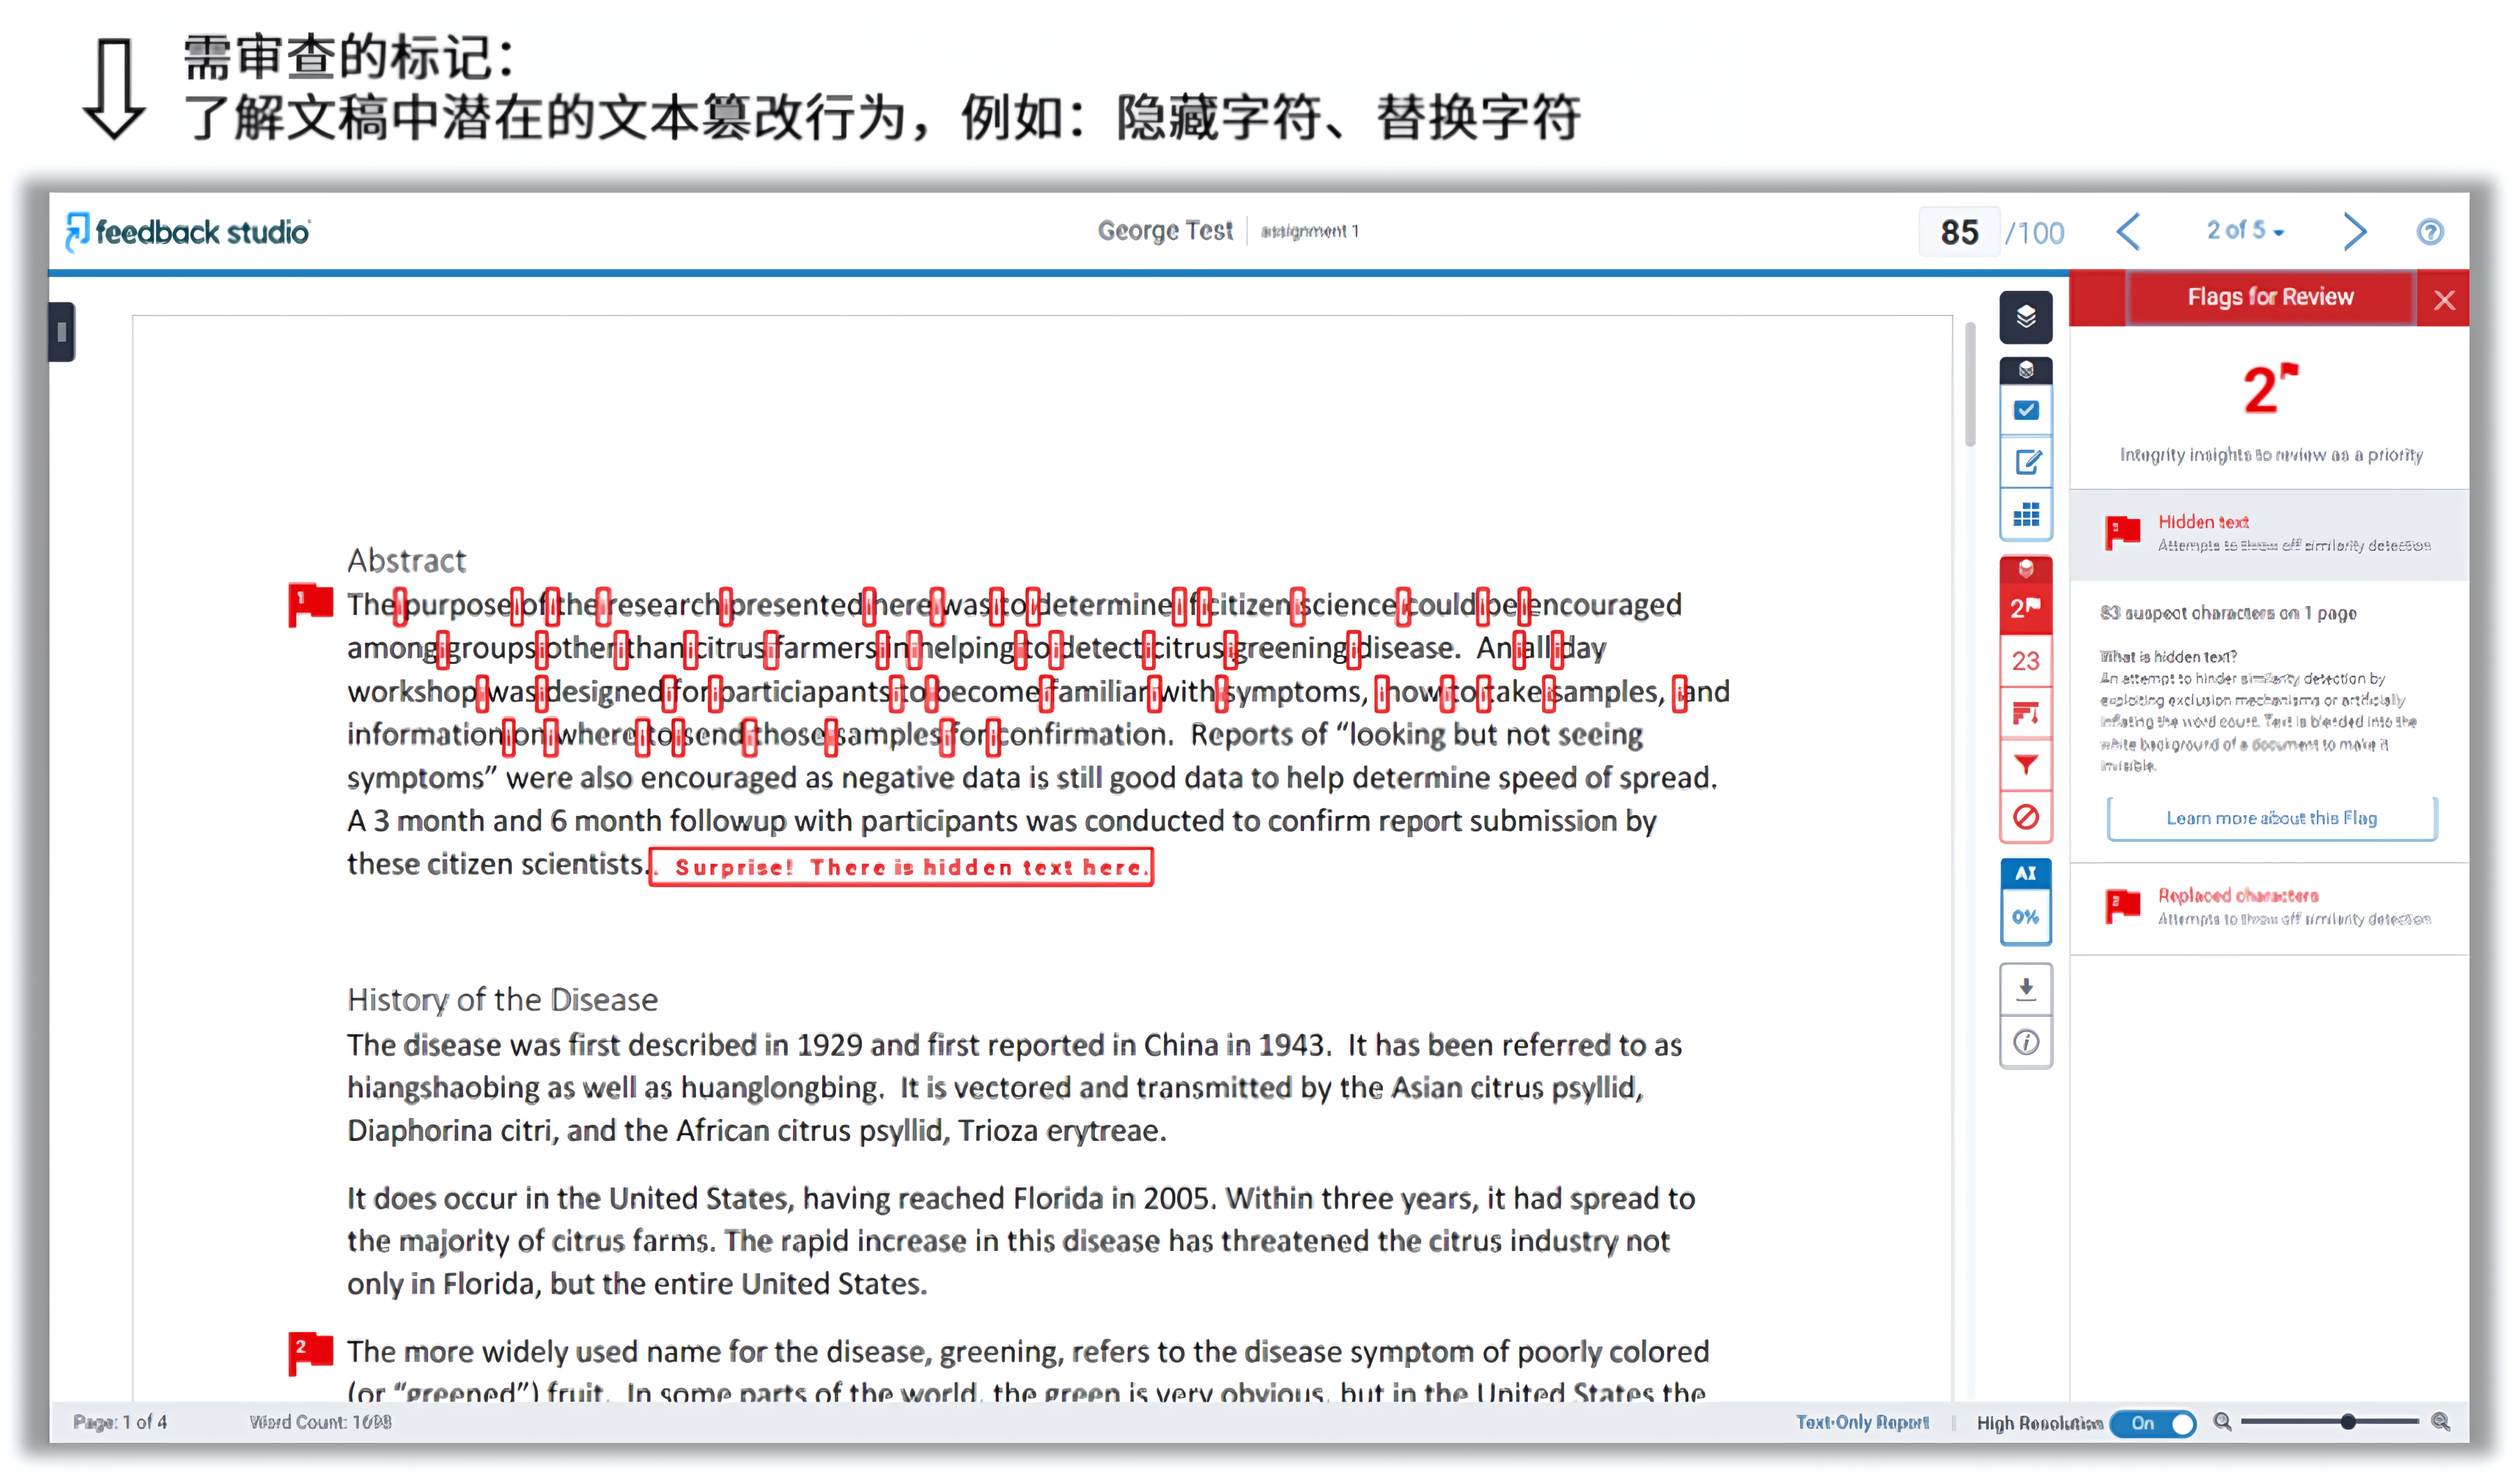Image resolution: width=2519 pixels, height=1484 pixels.
Task: Click the 'What is hidden text?' heading
Action: 2167,657
